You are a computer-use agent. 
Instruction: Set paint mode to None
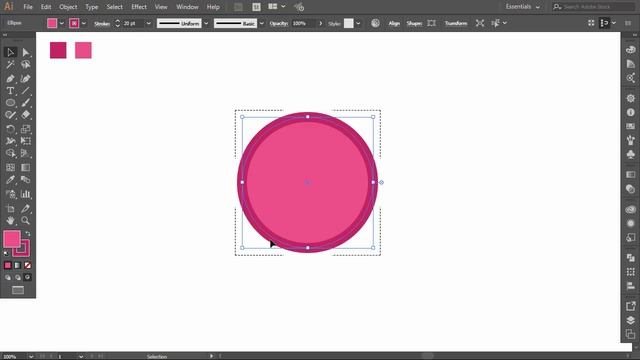(27, 265)
